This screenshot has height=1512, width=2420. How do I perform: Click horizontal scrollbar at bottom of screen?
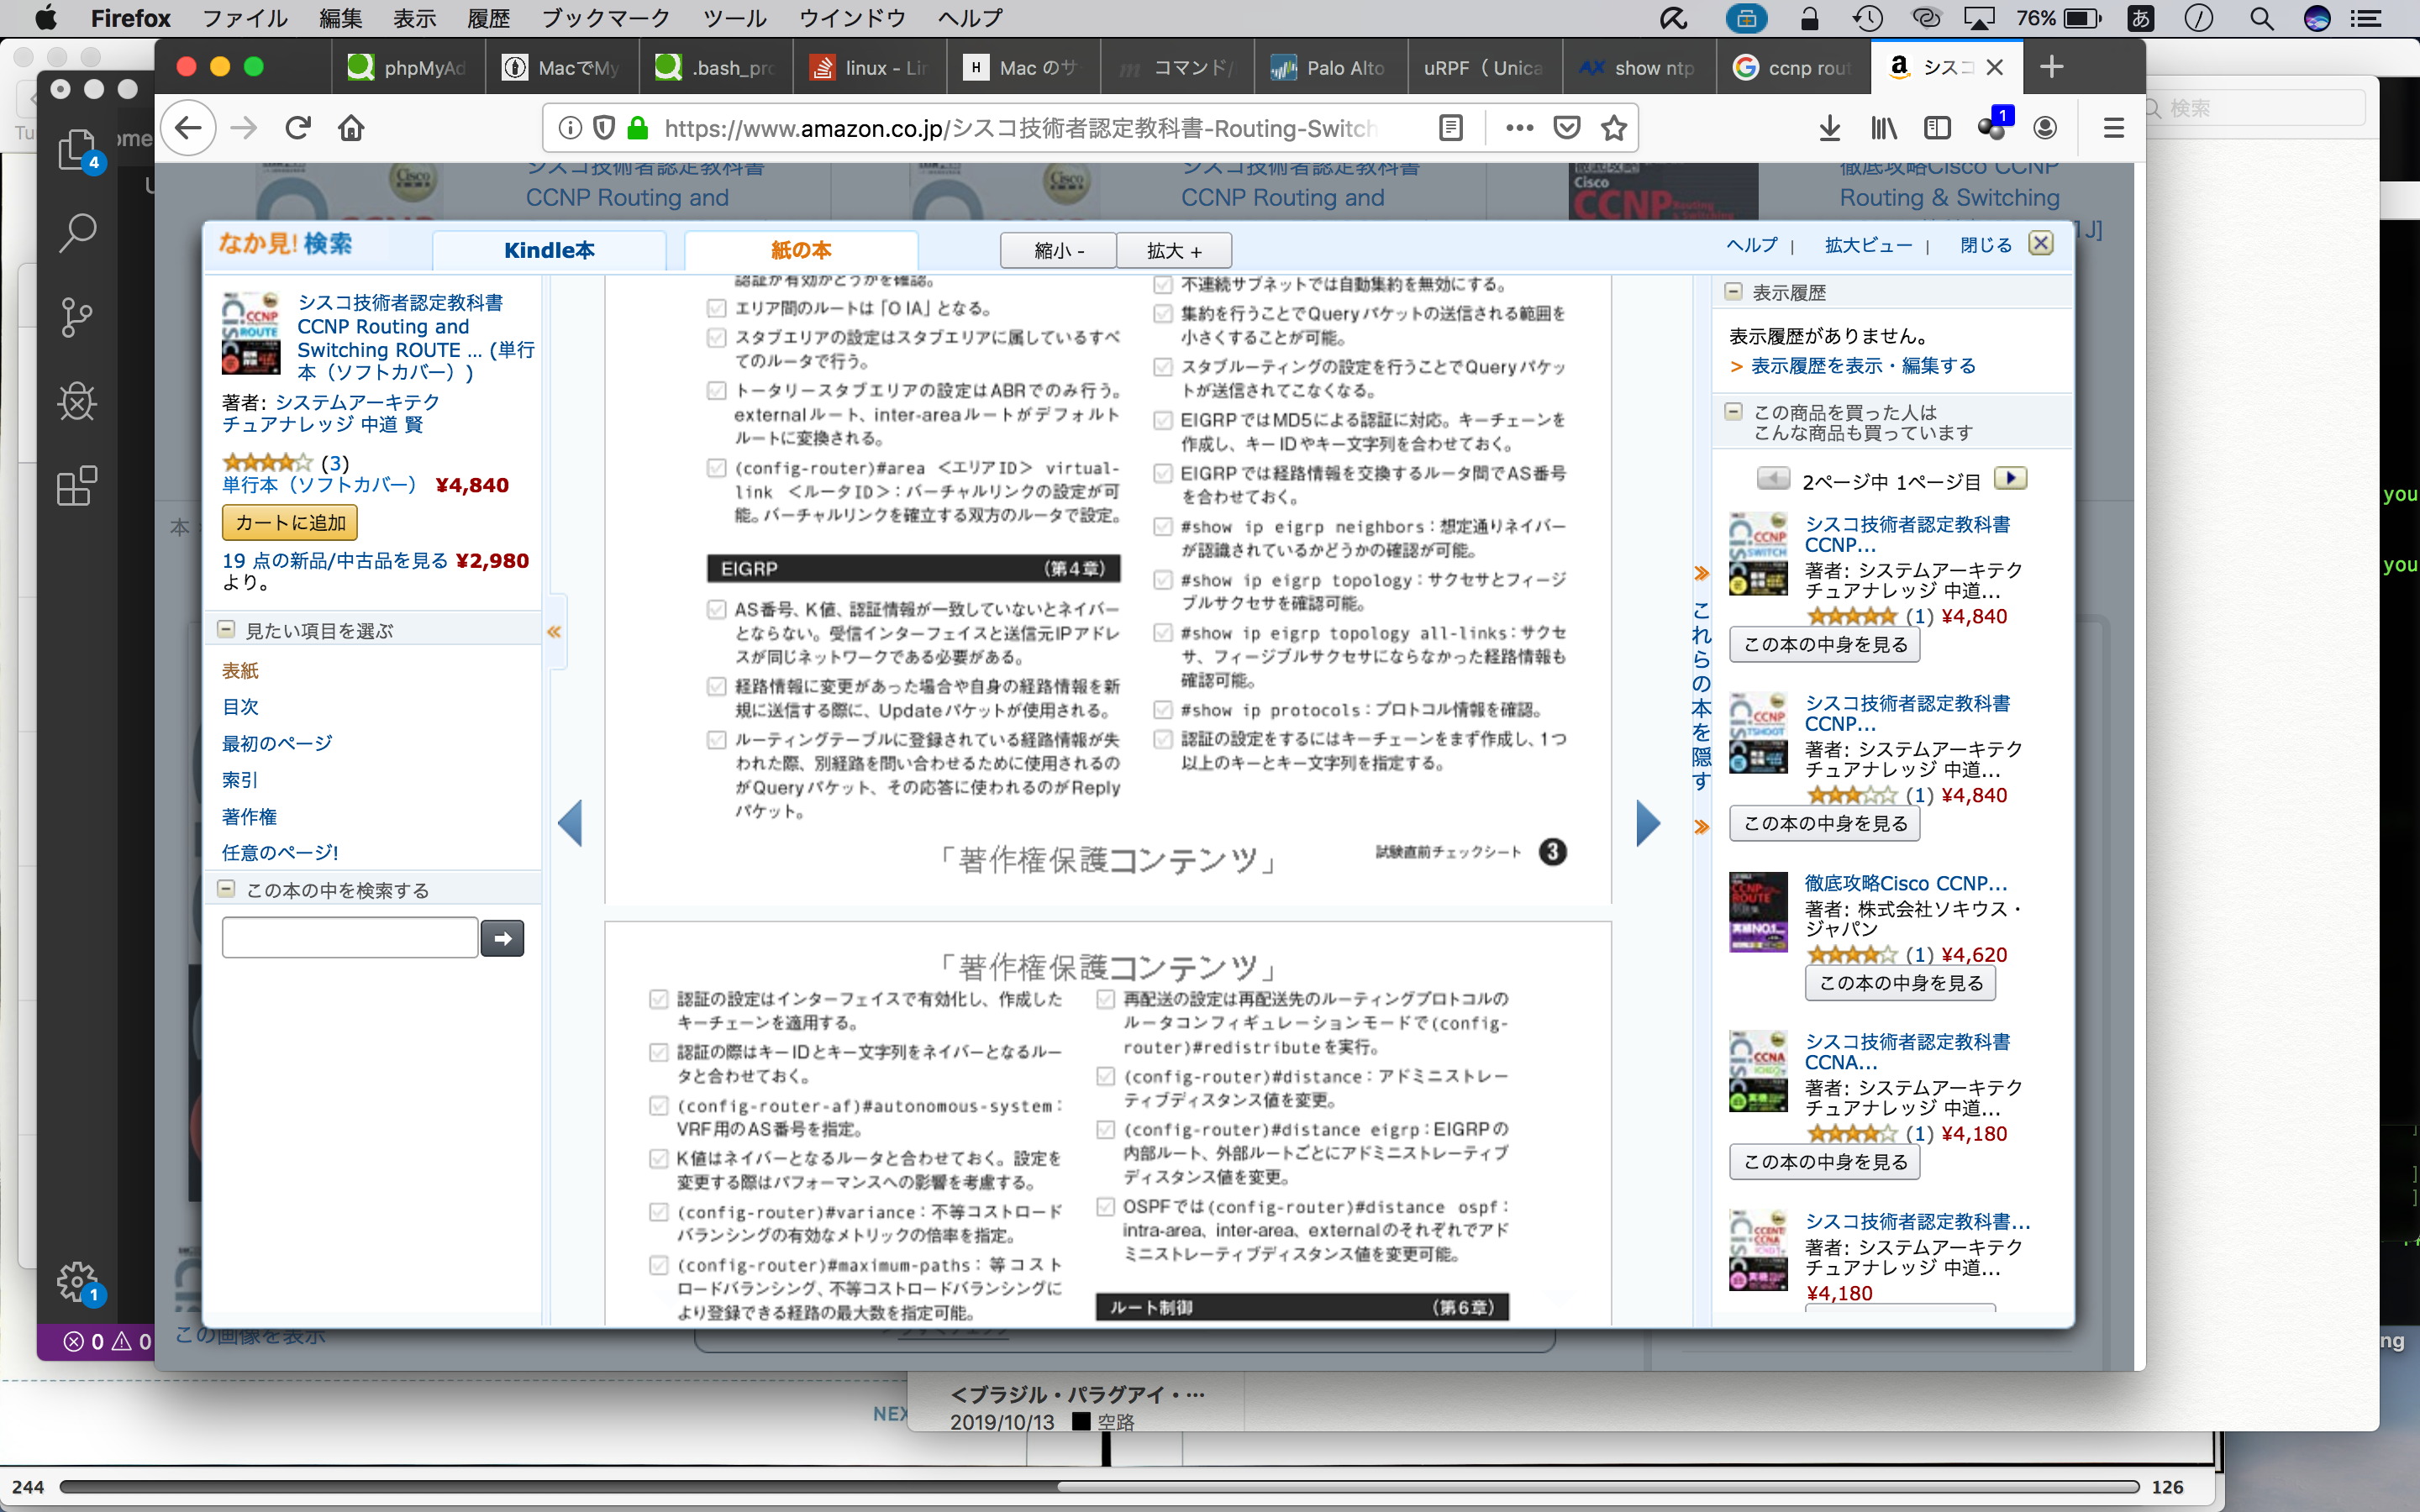point(1098,1487)
